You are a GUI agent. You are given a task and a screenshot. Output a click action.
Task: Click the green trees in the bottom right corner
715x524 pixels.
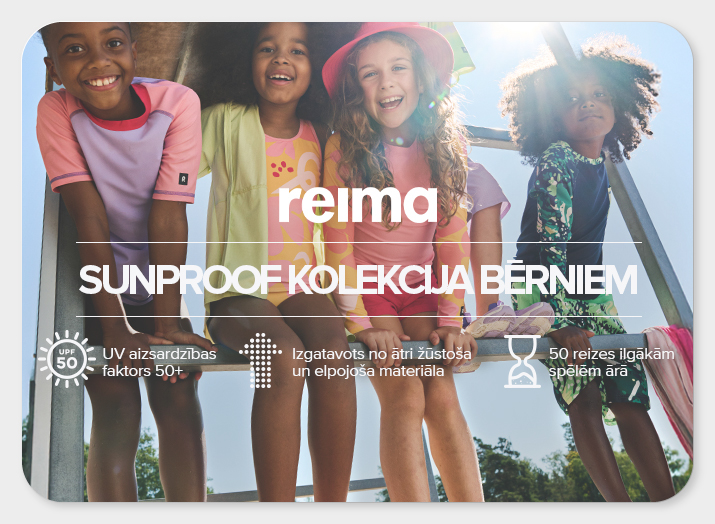(570, 470)
